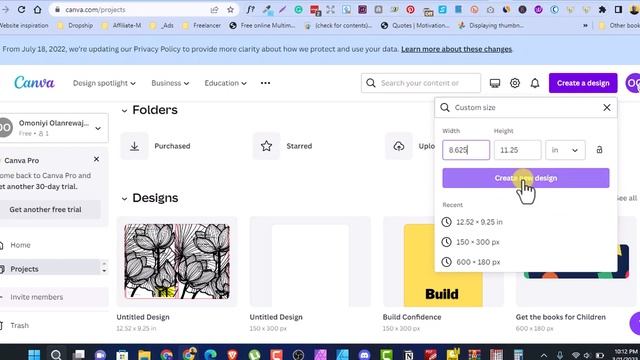Show hidden system tray icons
The height and width of the screenshot is (360, 640).
tap(544, 355)
